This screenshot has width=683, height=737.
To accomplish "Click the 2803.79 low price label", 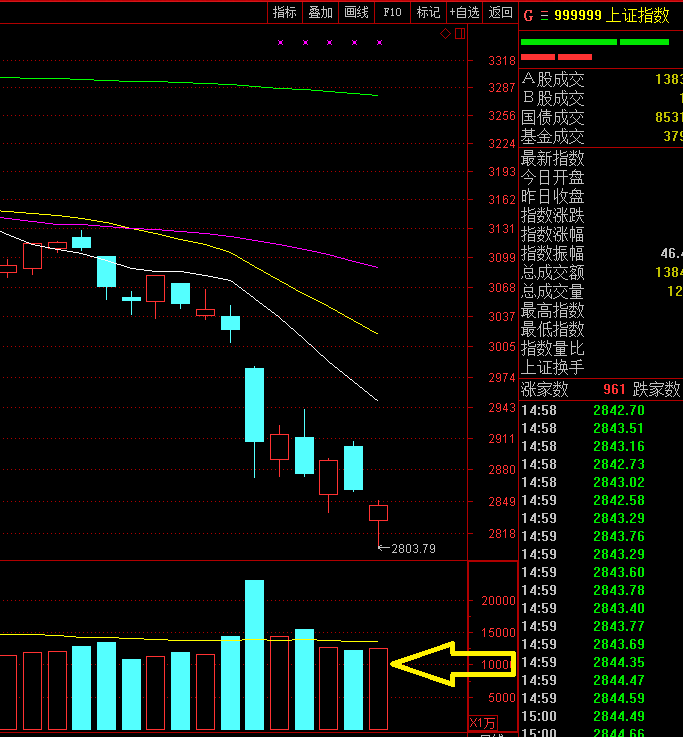I will pos(414,548).
